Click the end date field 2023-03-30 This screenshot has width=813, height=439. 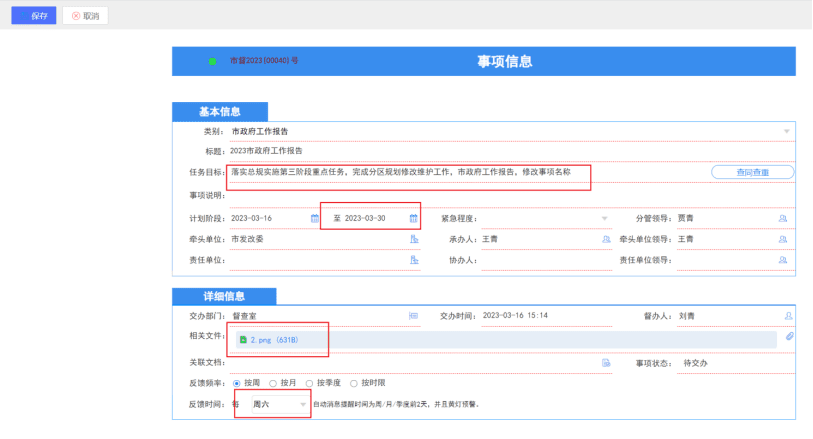[375, 218]
